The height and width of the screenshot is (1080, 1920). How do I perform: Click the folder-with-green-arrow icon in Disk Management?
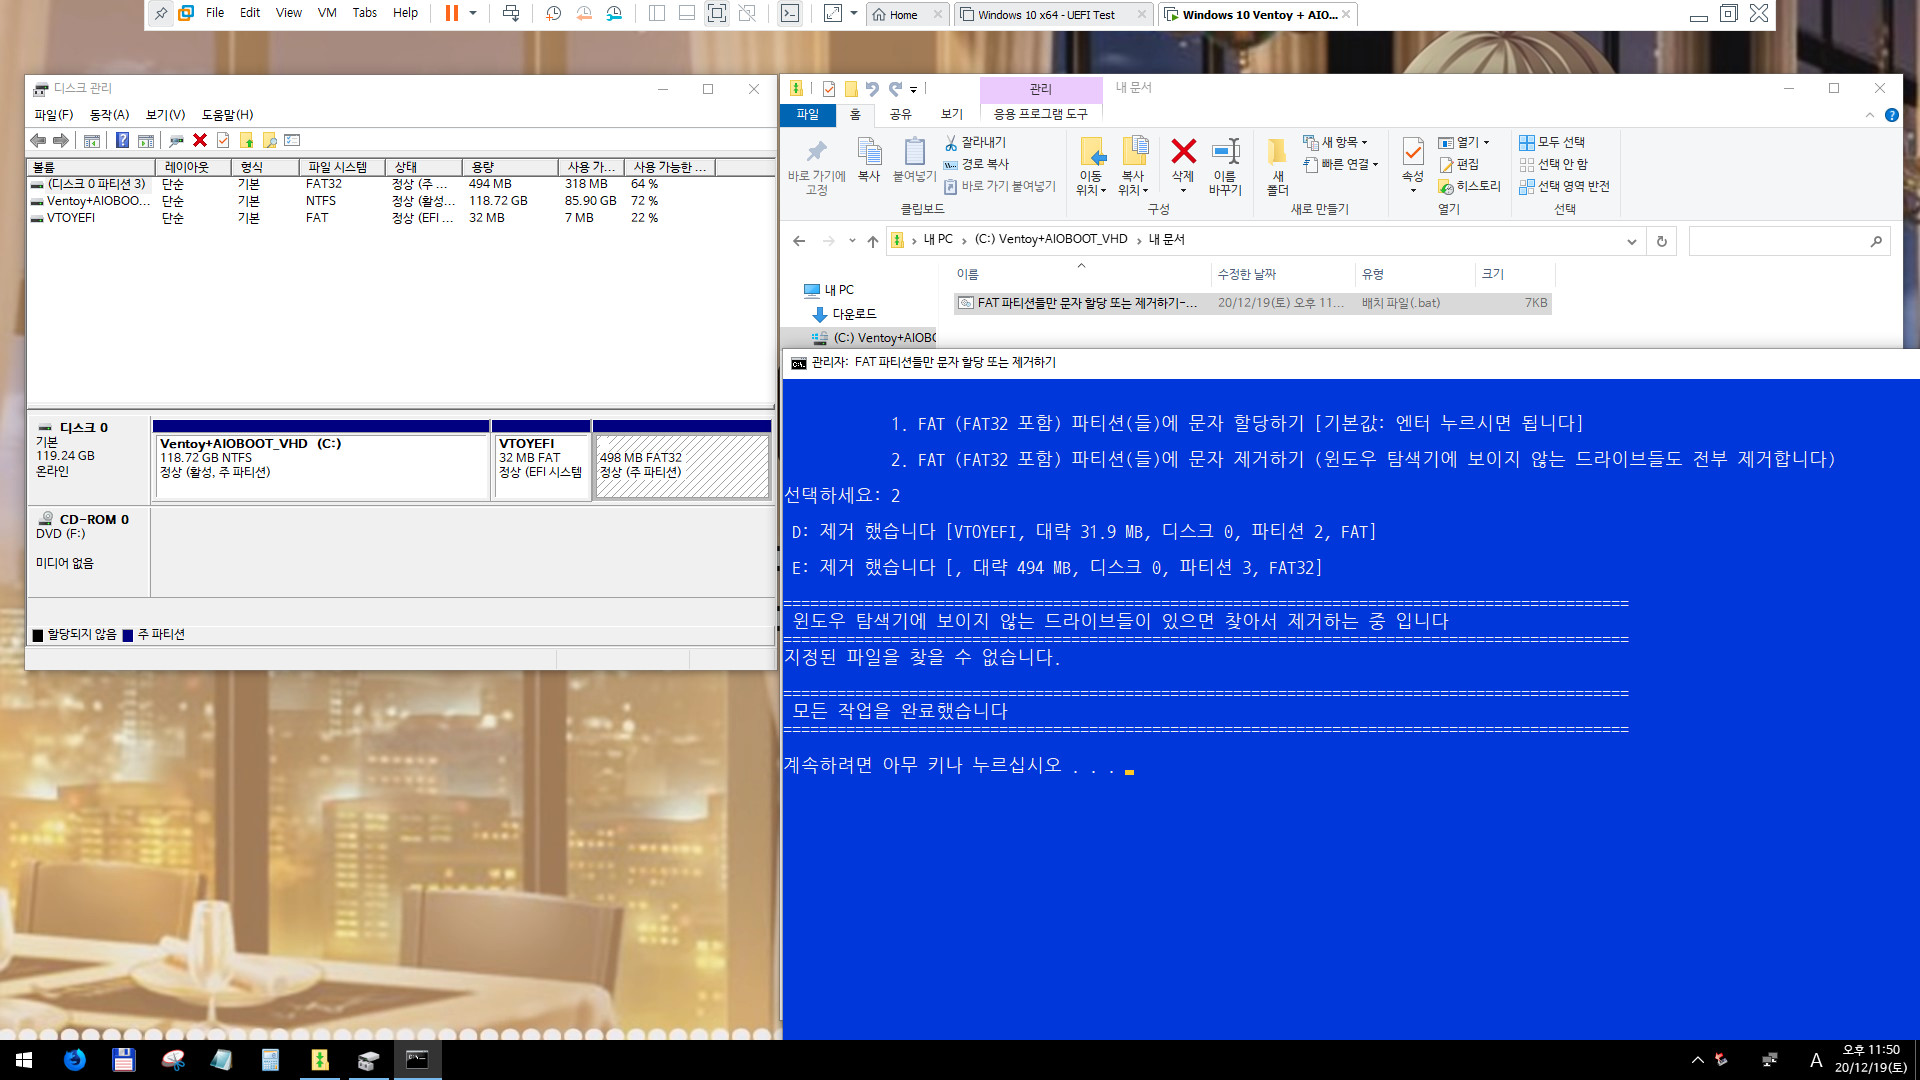247,140
